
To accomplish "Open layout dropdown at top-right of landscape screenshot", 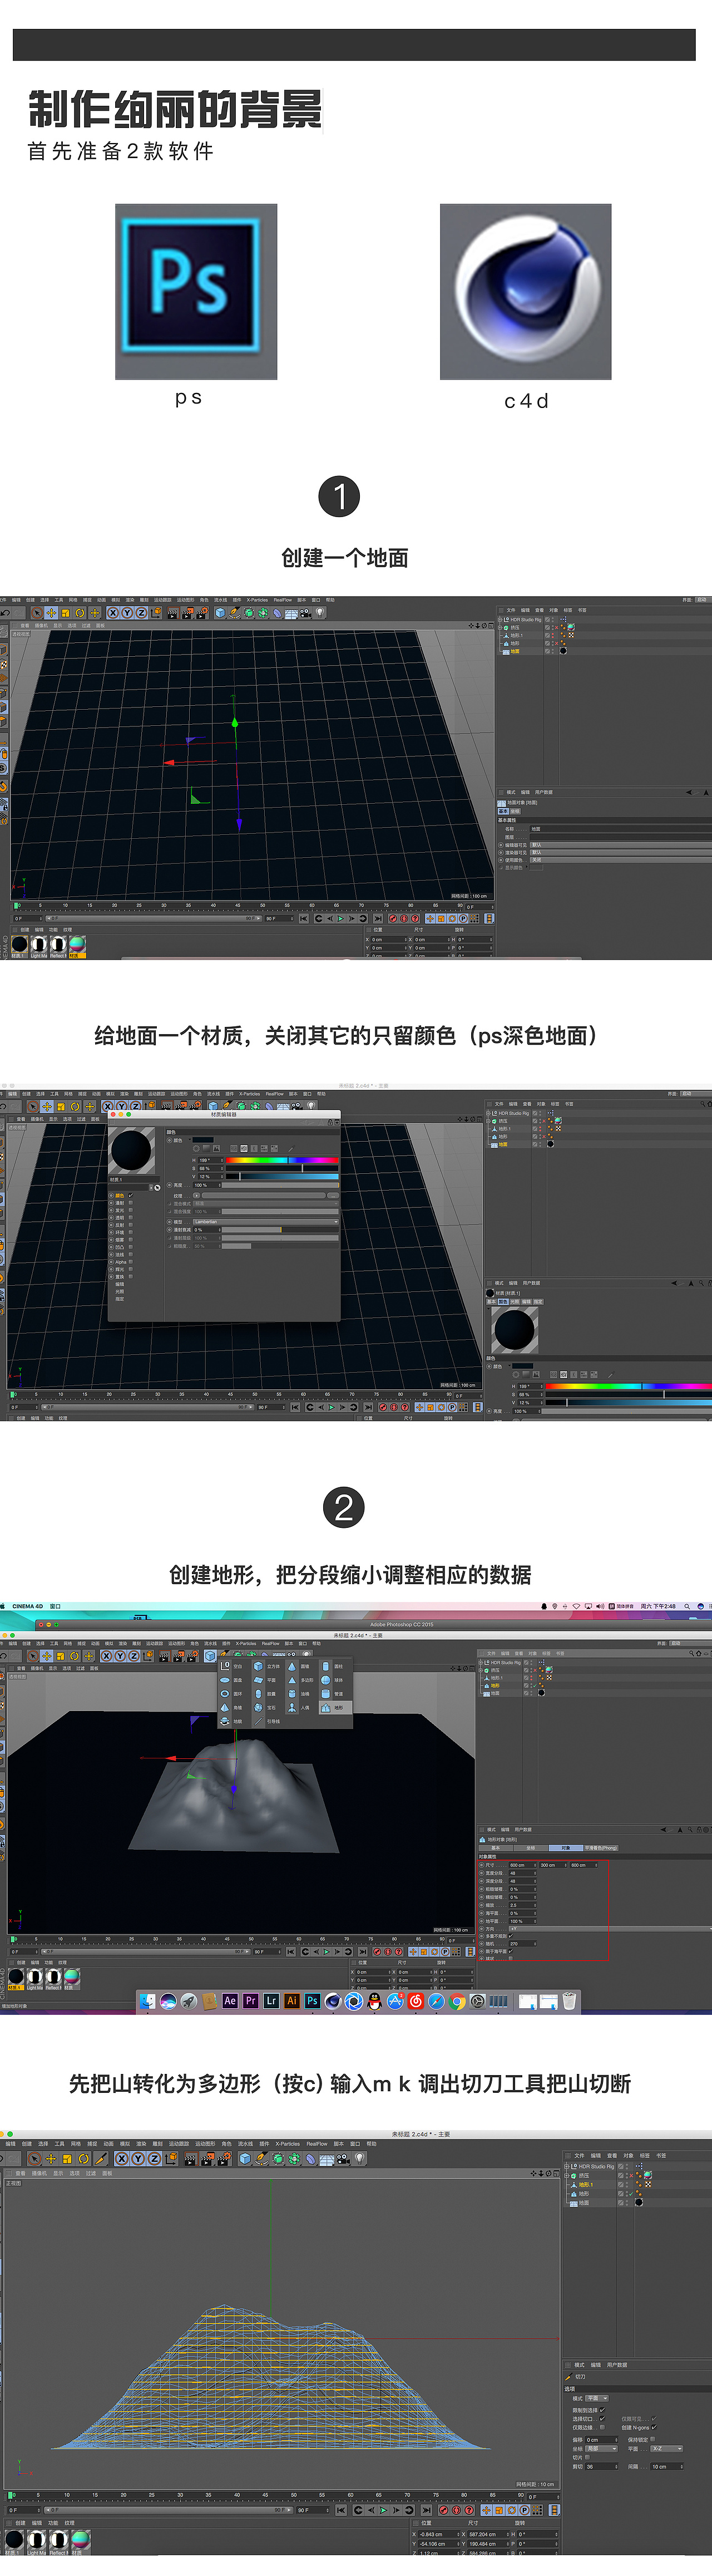I will (x=689, y=1643).
